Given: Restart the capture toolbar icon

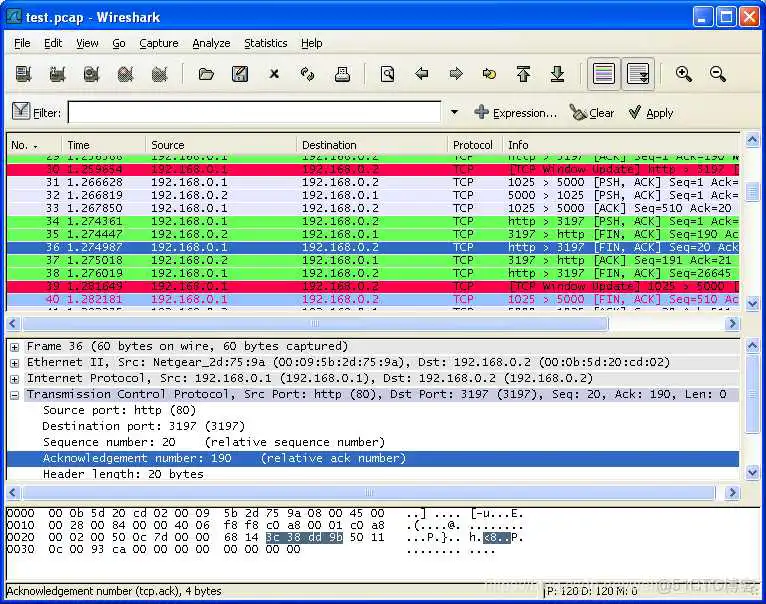Looking at the screenshot, I should [159, 74].
